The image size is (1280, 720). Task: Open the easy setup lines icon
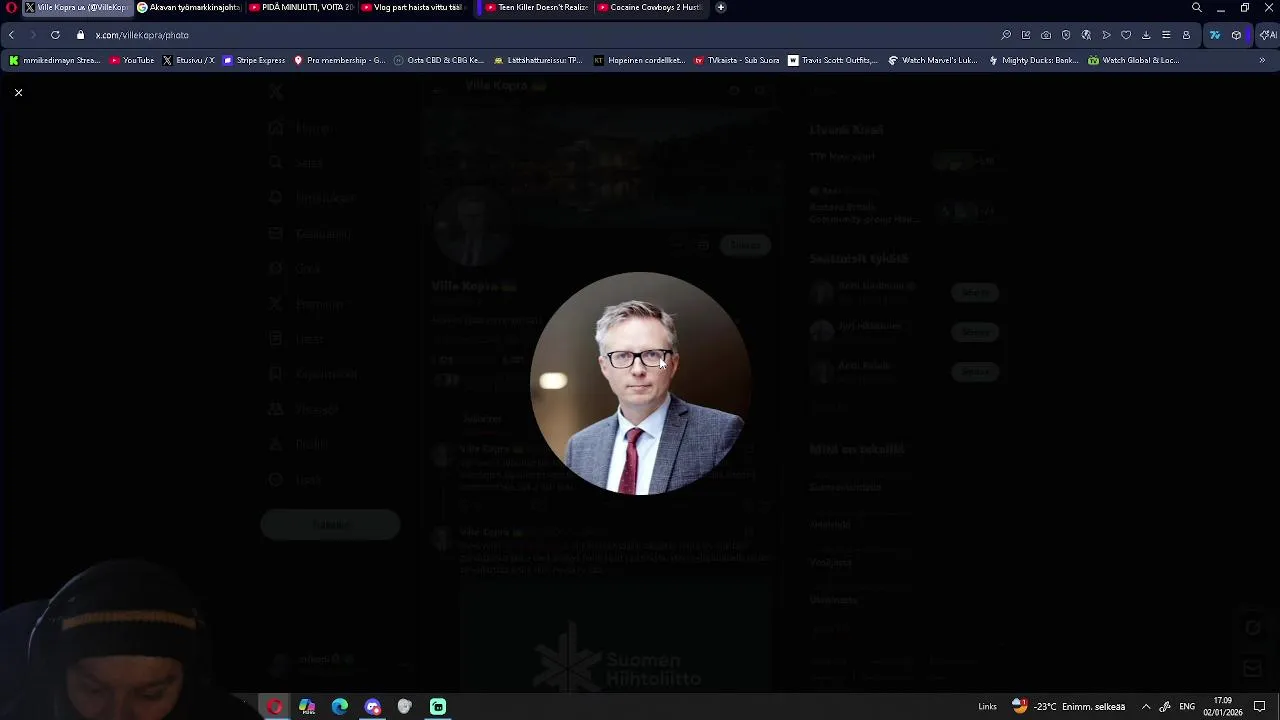pos(1166,35)
